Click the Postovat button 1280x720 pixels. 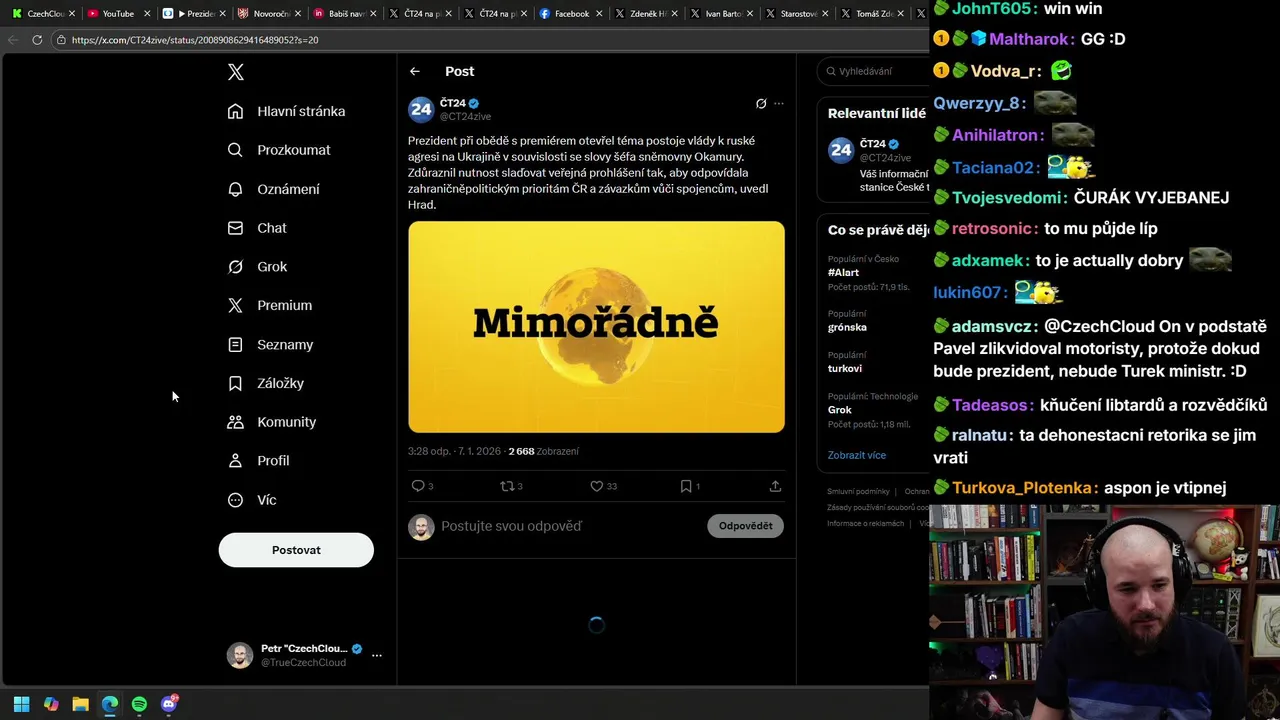pyautogui.click(x=296, y=550)
